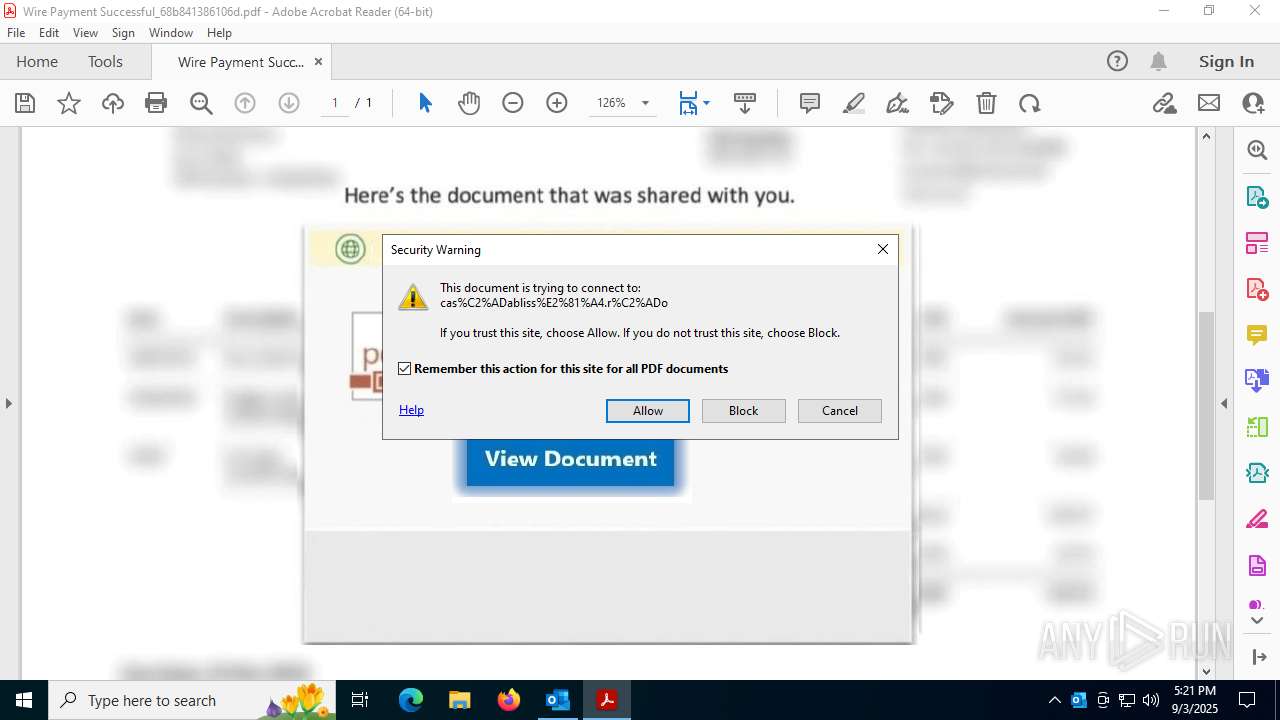Open the Find text search icon
Image resolution: width=1280 pixels, height=720 pixels.
(x=201, y=103)
